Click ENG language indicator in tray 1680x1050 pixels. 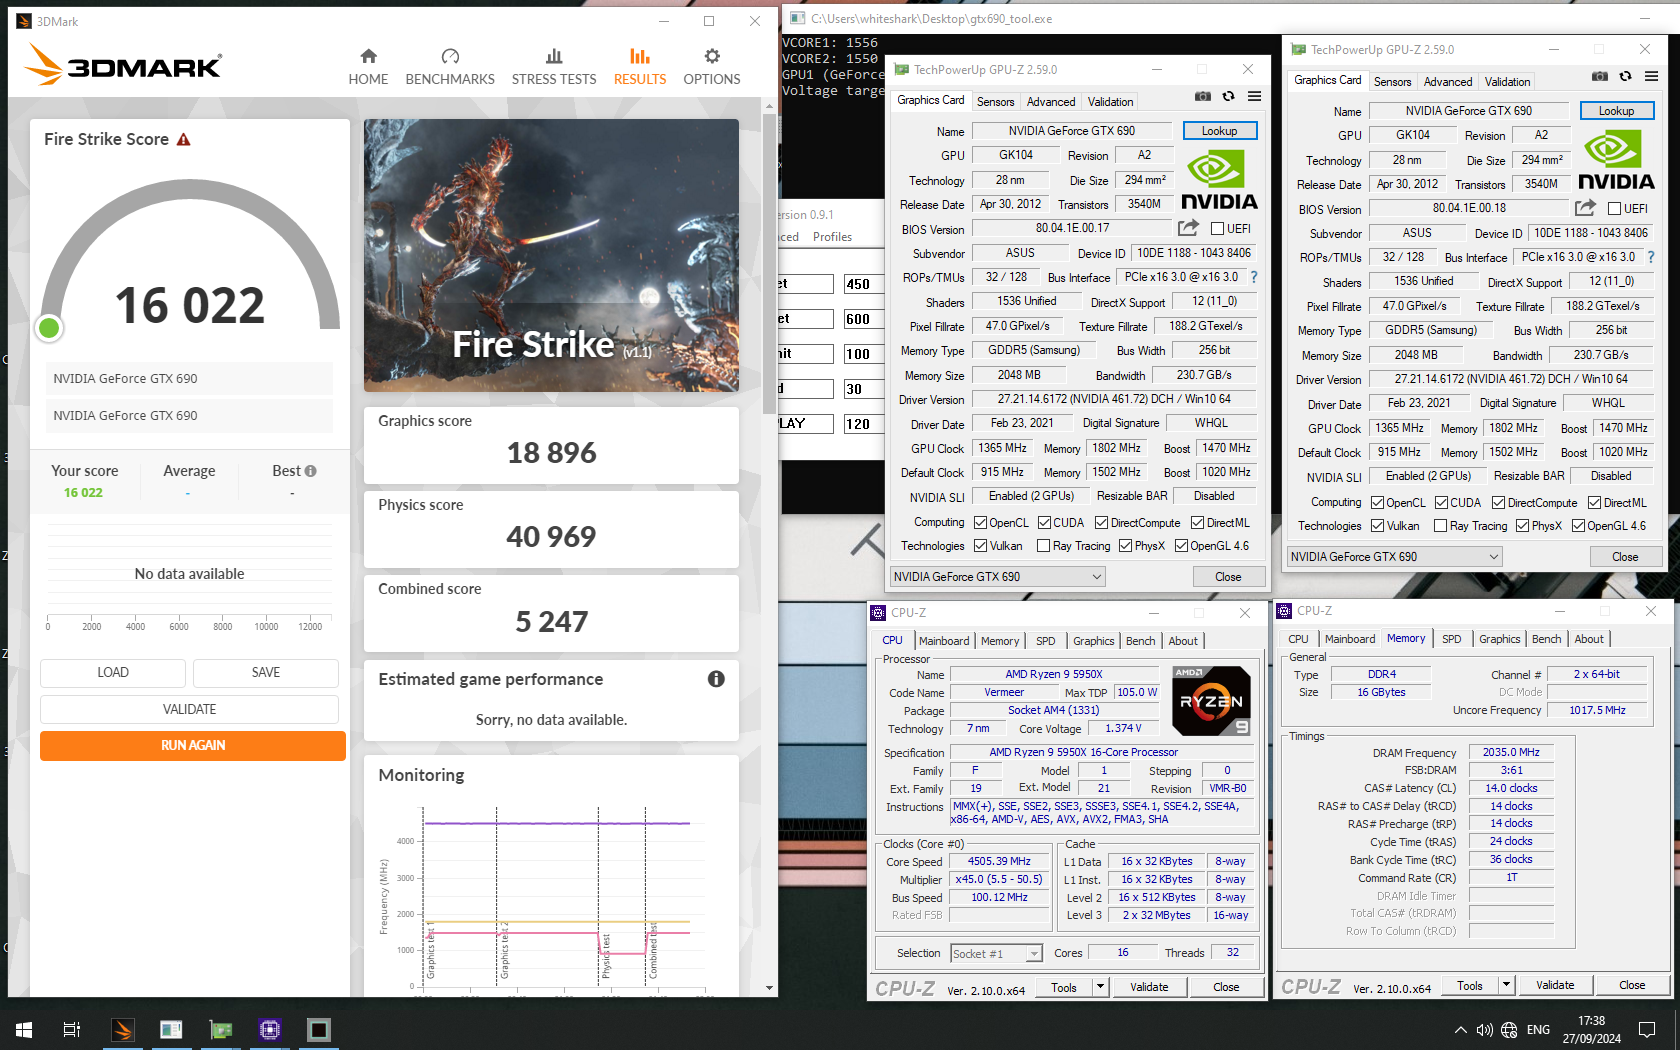pos(1539,1030)
